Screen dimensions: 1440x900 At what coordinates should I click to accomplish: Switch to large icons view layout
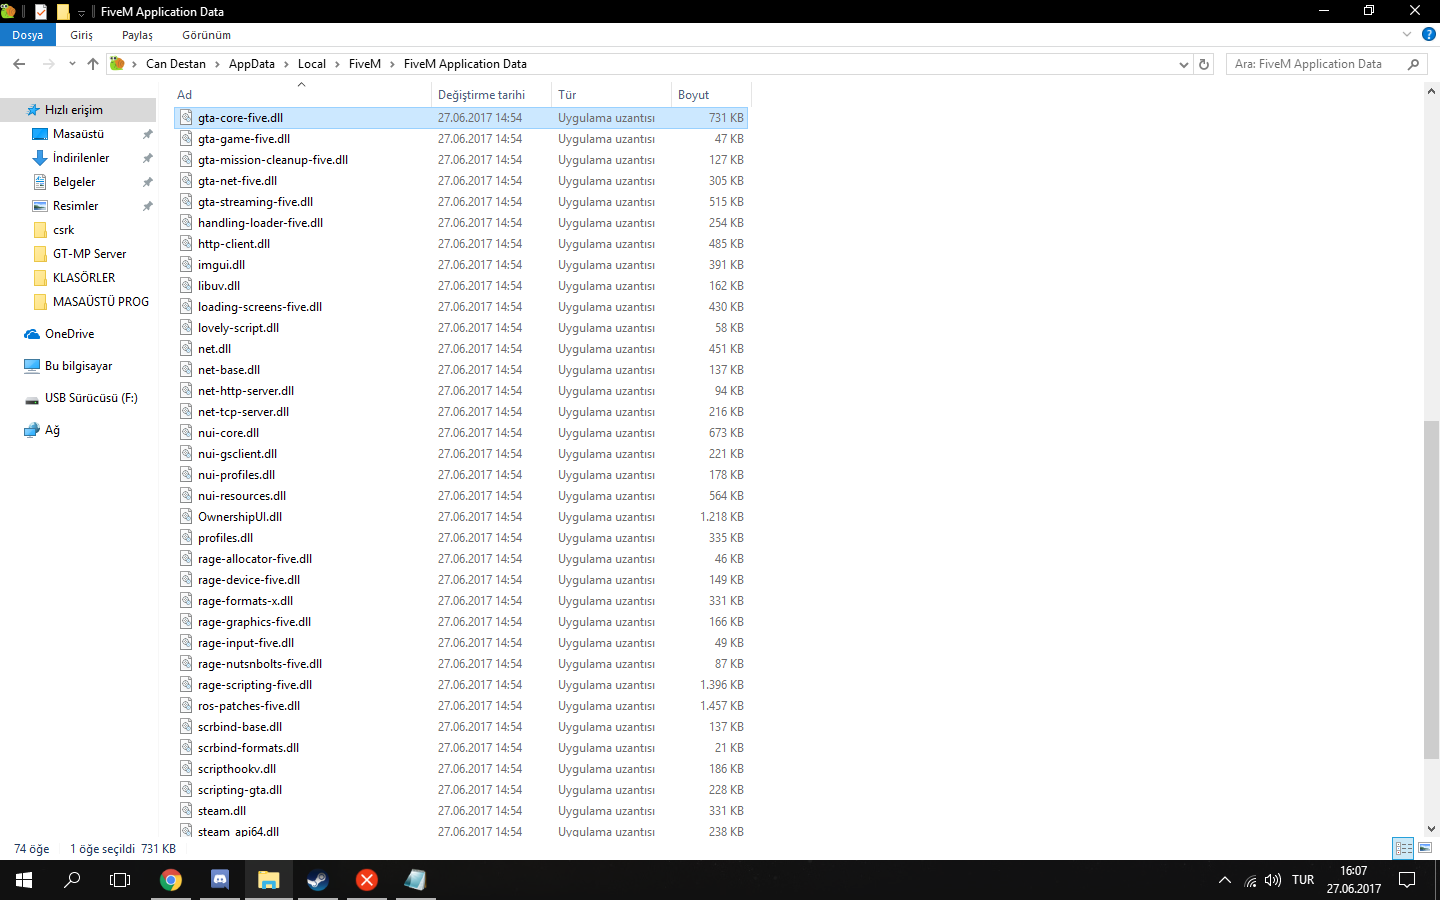click(x=1425, y=848)
